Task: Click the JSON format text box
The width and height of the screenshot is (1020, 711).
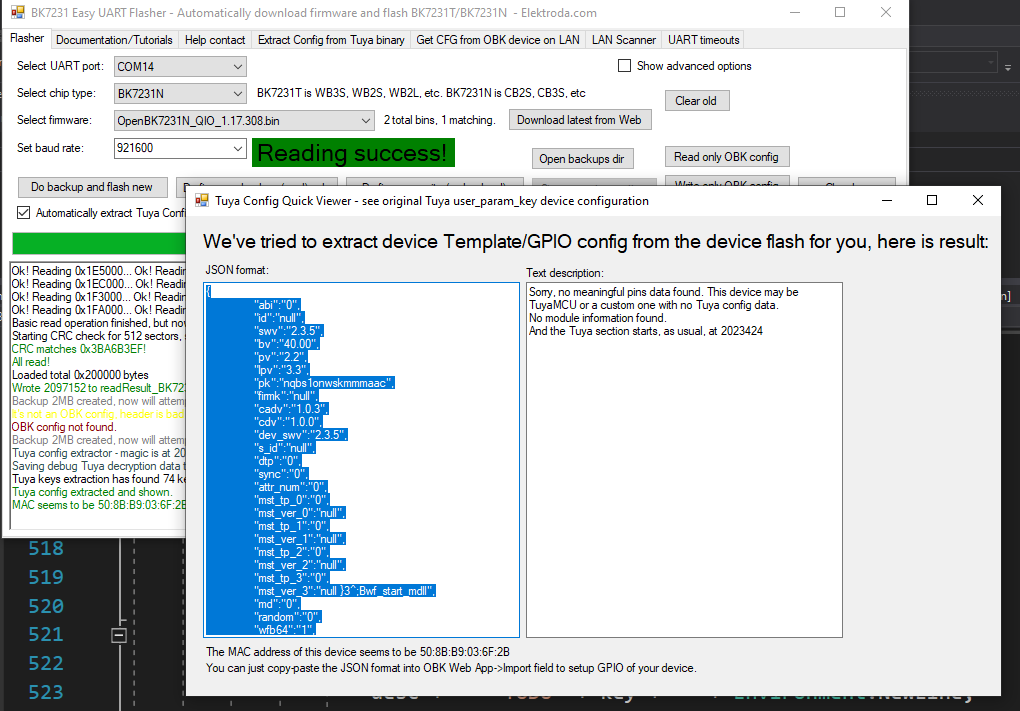Action: point(361,459)
